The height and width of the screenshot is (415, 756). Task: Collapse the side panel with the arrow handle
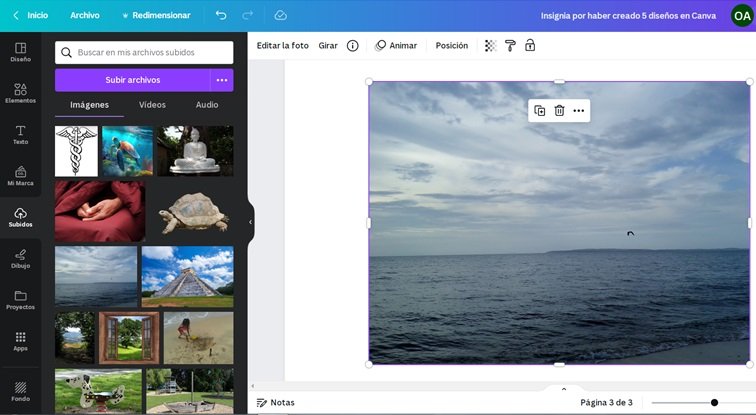click(250, 222)
